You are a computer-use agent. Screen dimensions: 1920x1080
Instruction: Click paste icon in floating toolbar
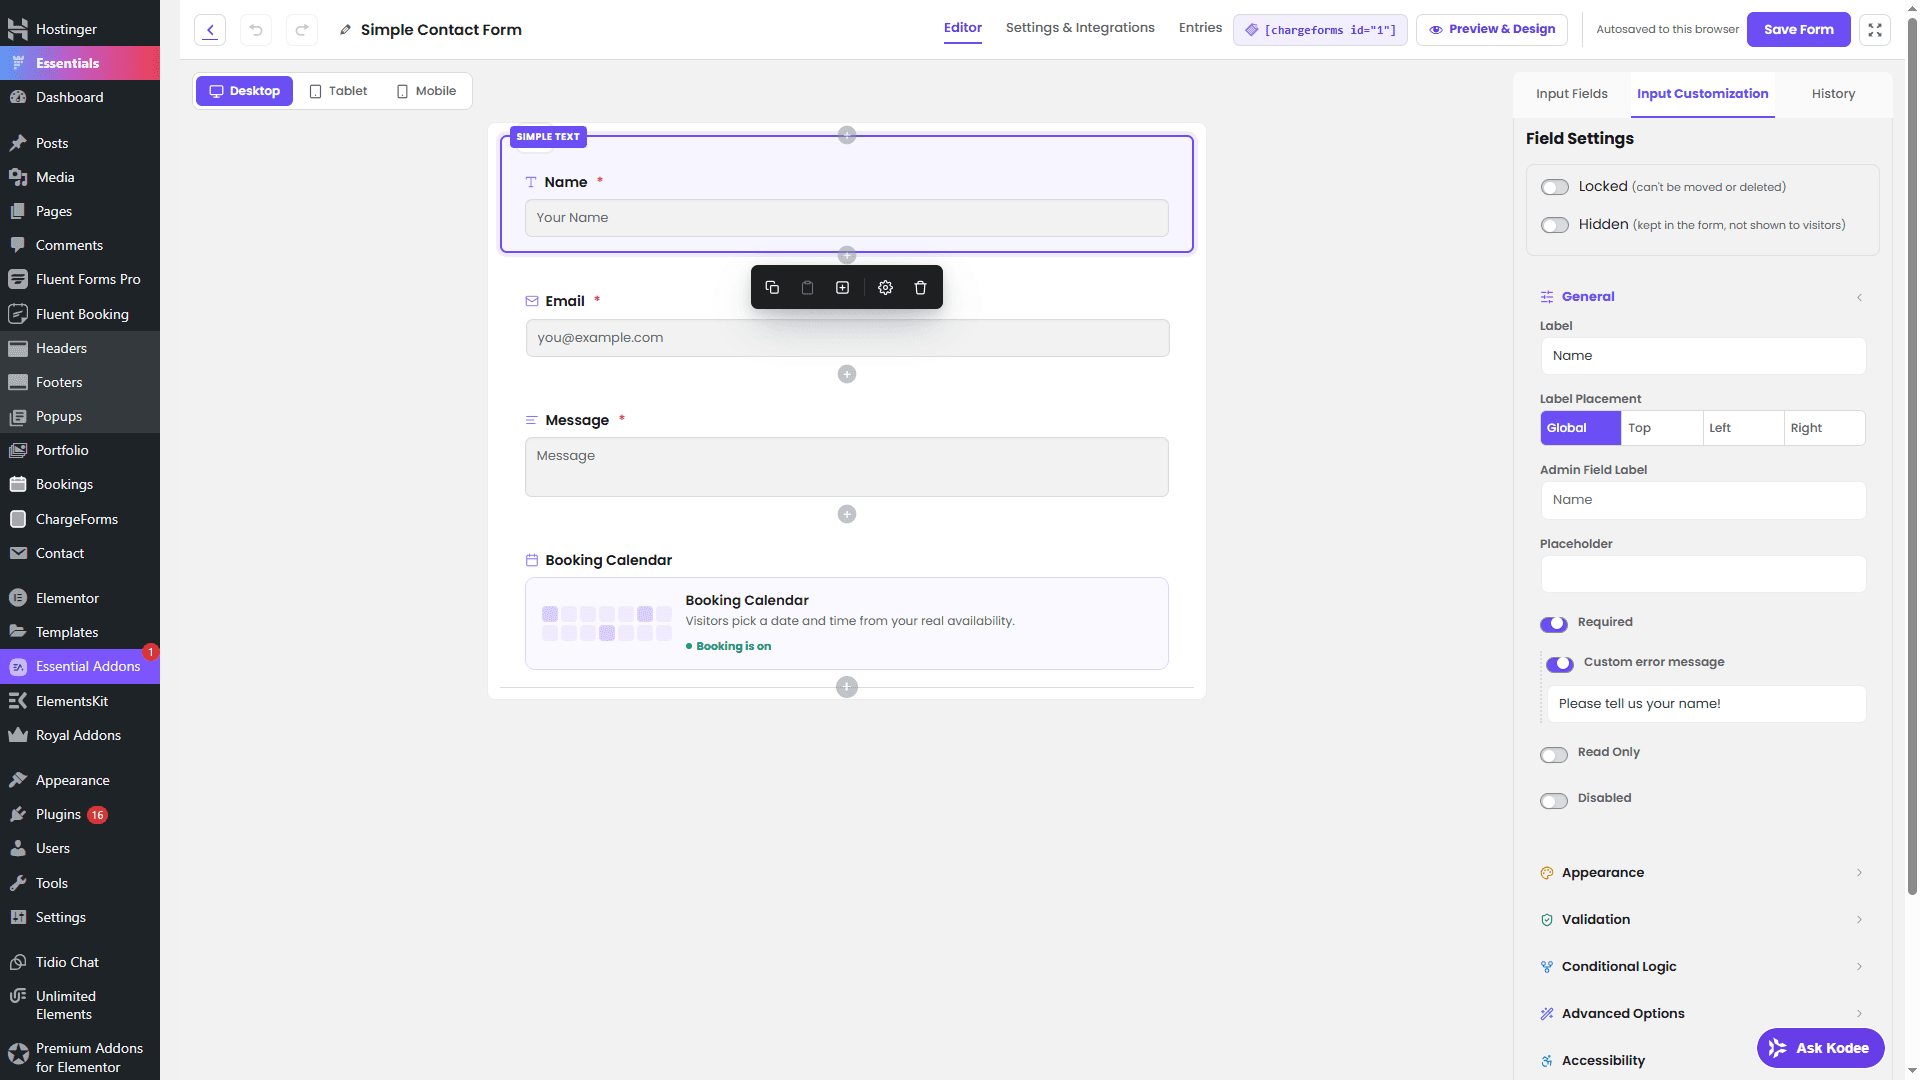click(807, 288)
